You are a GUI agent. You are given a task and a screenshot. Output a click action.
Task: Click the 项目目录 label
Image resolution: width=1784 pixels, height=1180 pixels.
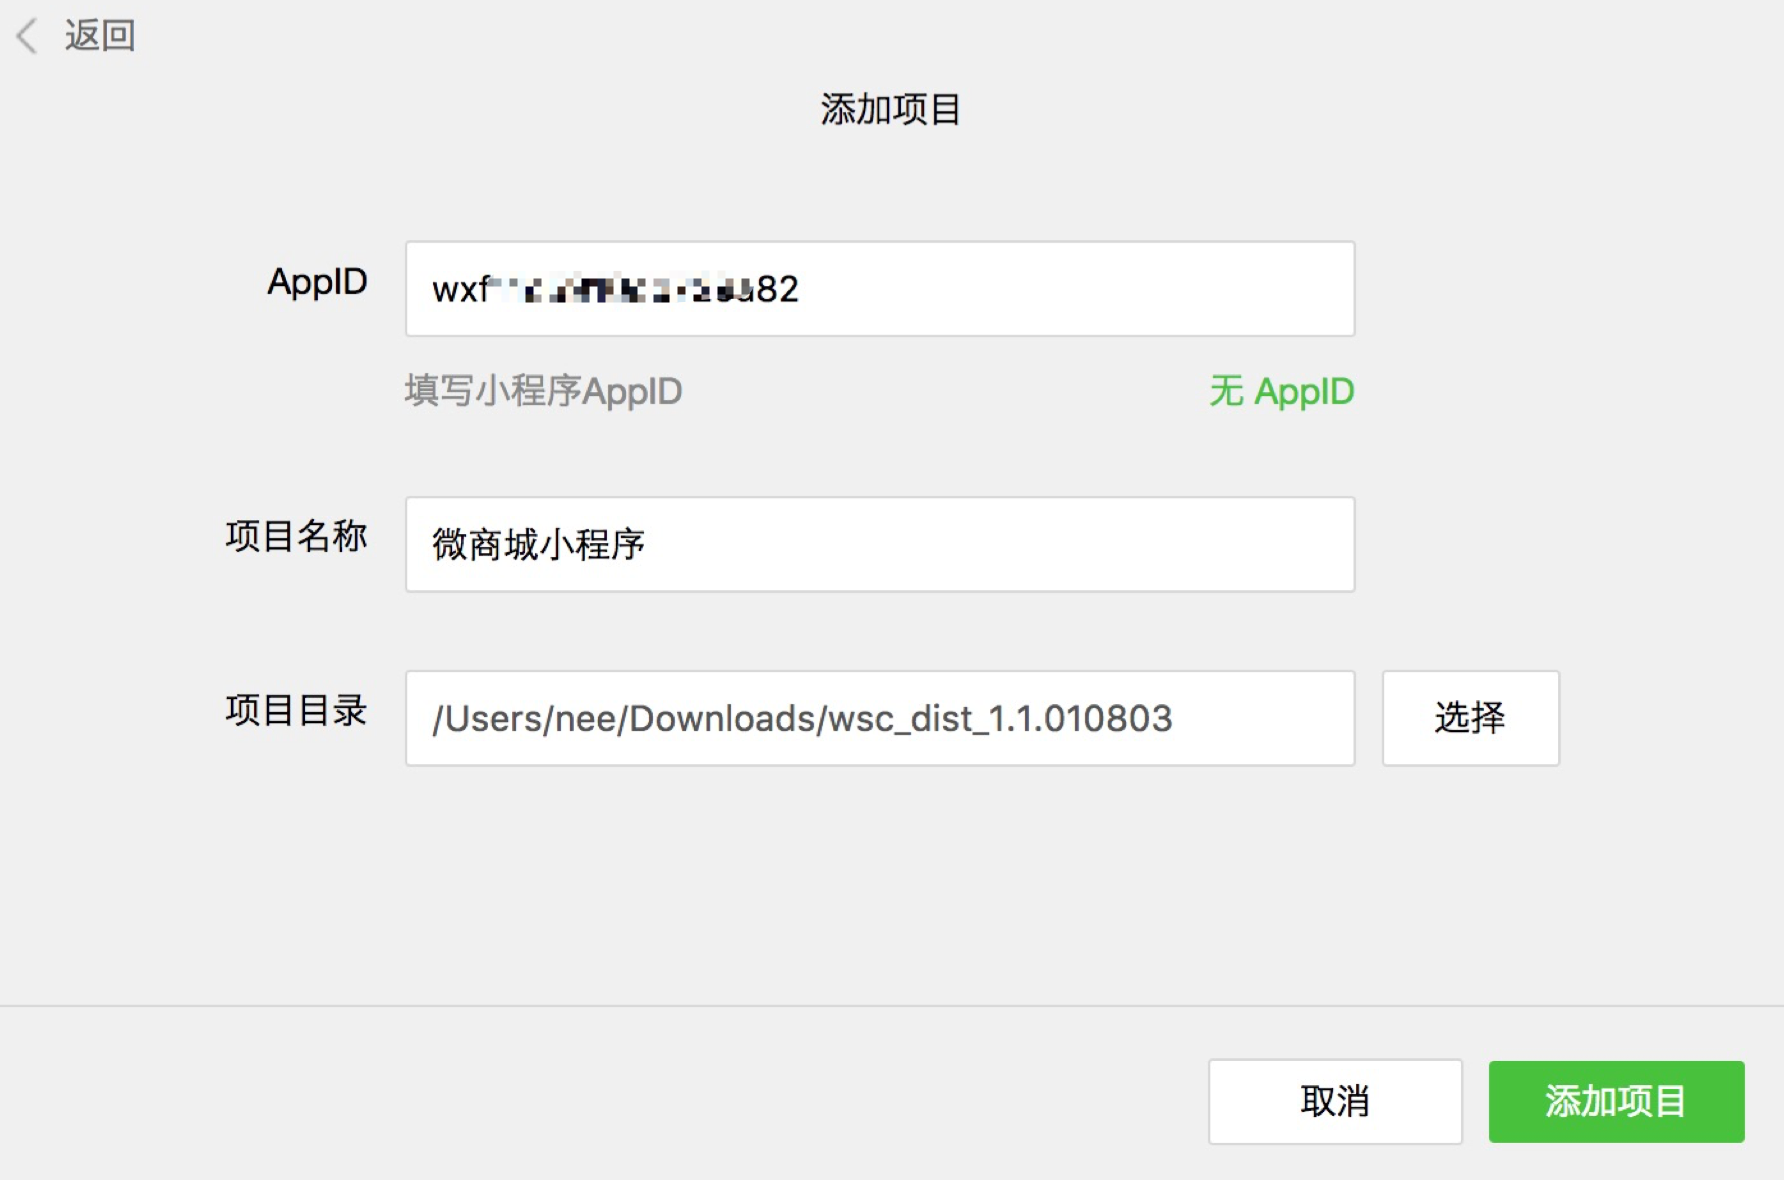(296, 710)
